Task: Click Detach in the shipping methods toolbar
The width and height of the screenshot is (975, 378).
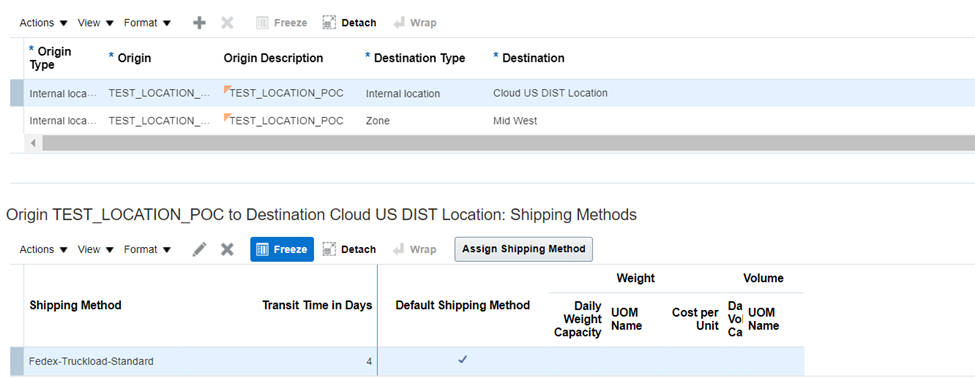Action: 349,249
